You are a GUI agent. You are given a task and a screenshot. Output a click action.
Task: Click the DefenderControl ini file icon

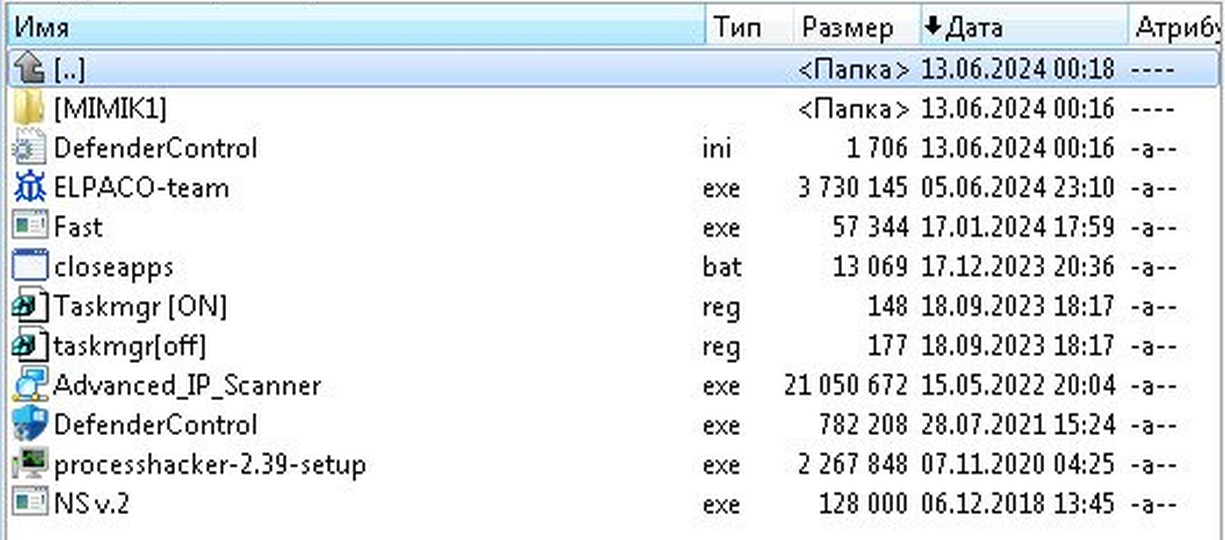click(30, 148)
